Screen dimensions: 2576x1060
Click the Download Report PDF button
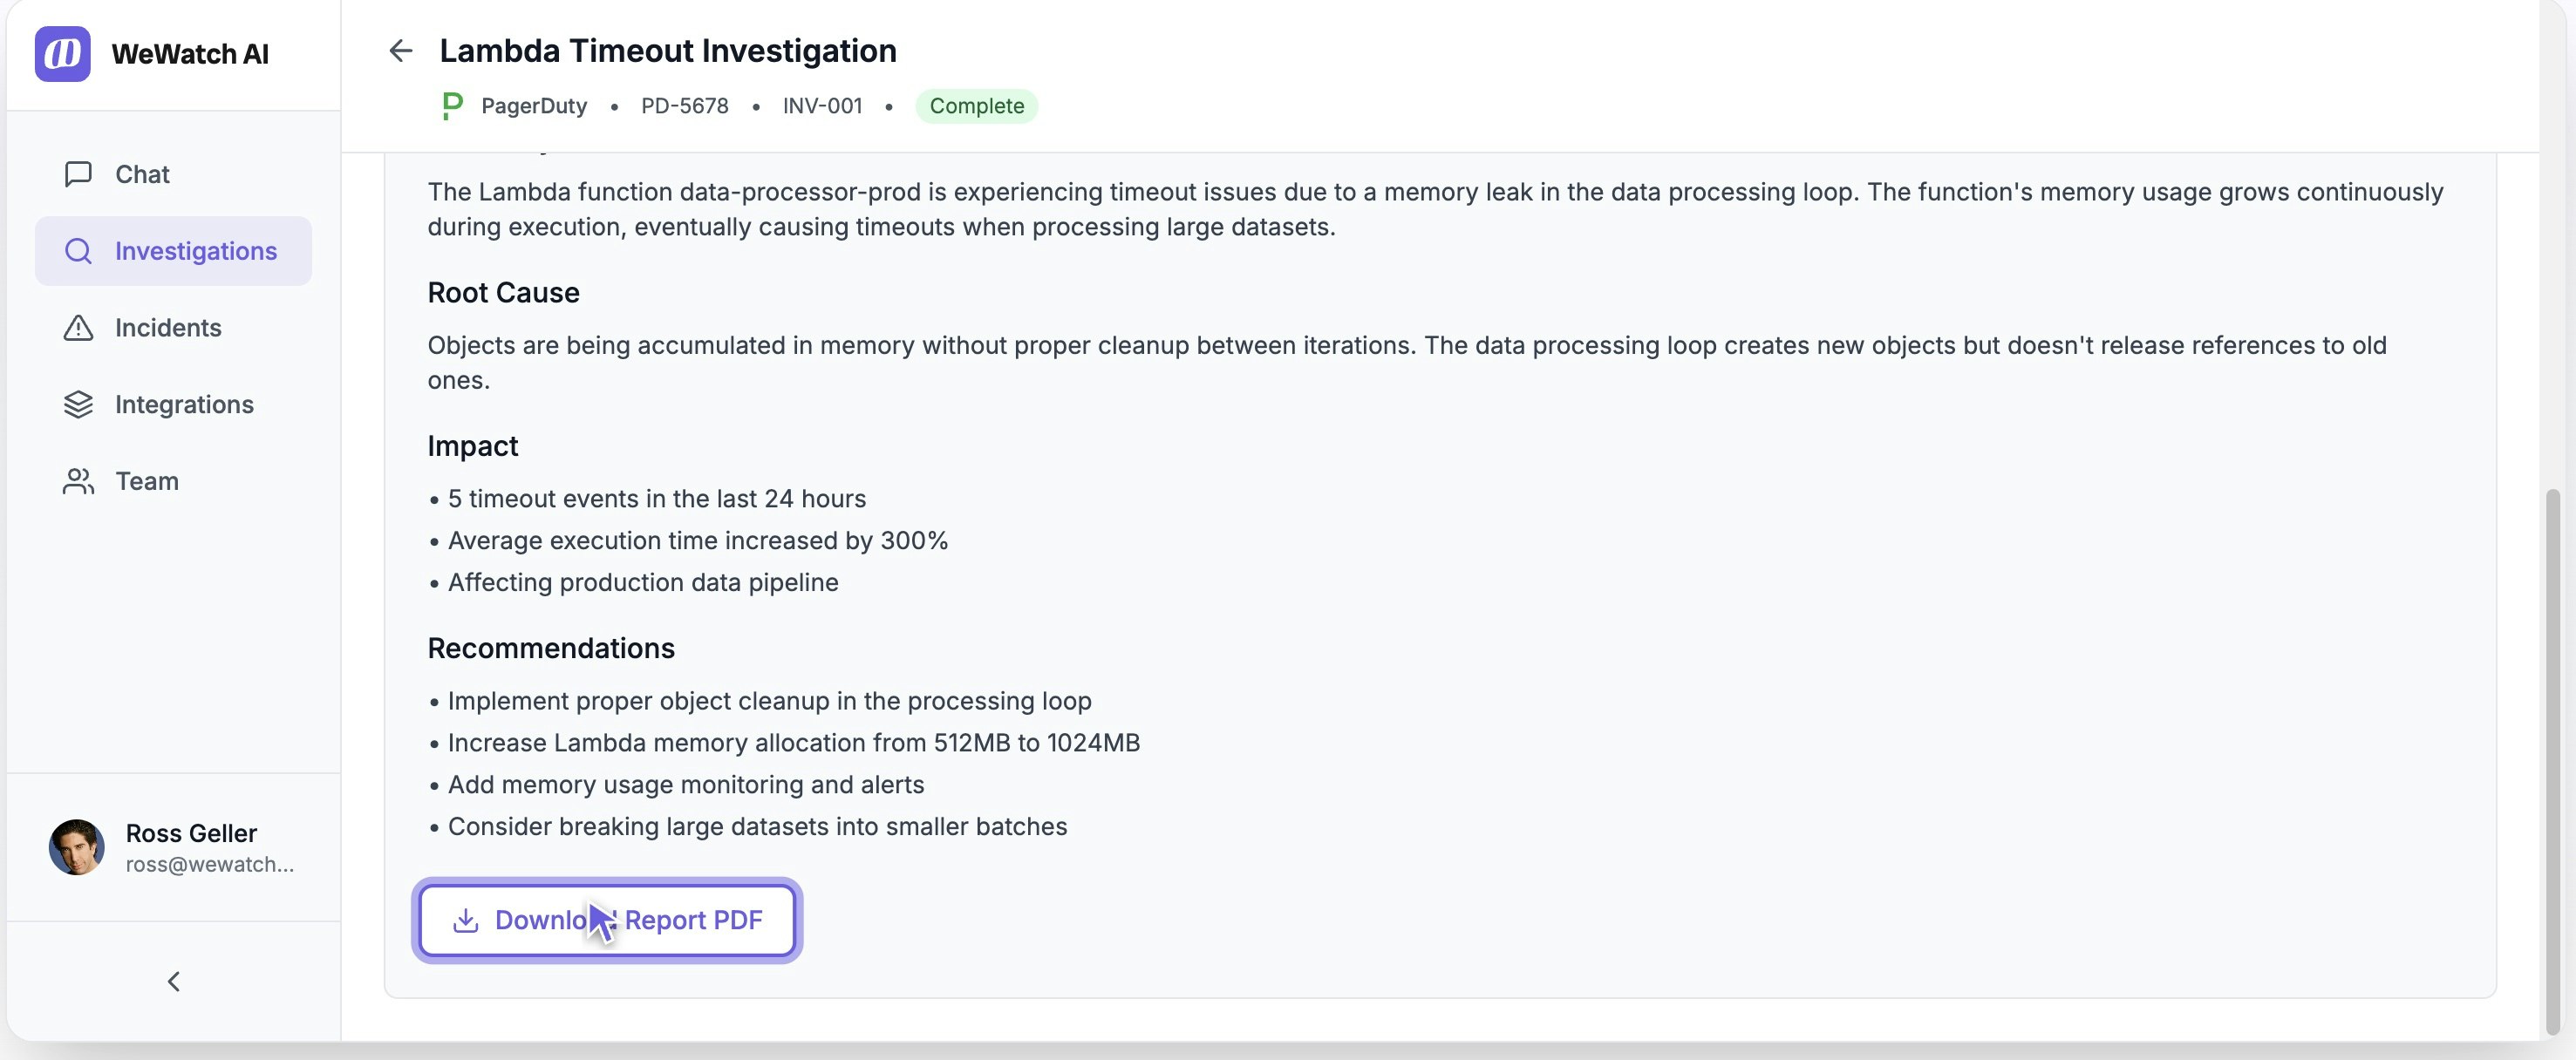606,920
